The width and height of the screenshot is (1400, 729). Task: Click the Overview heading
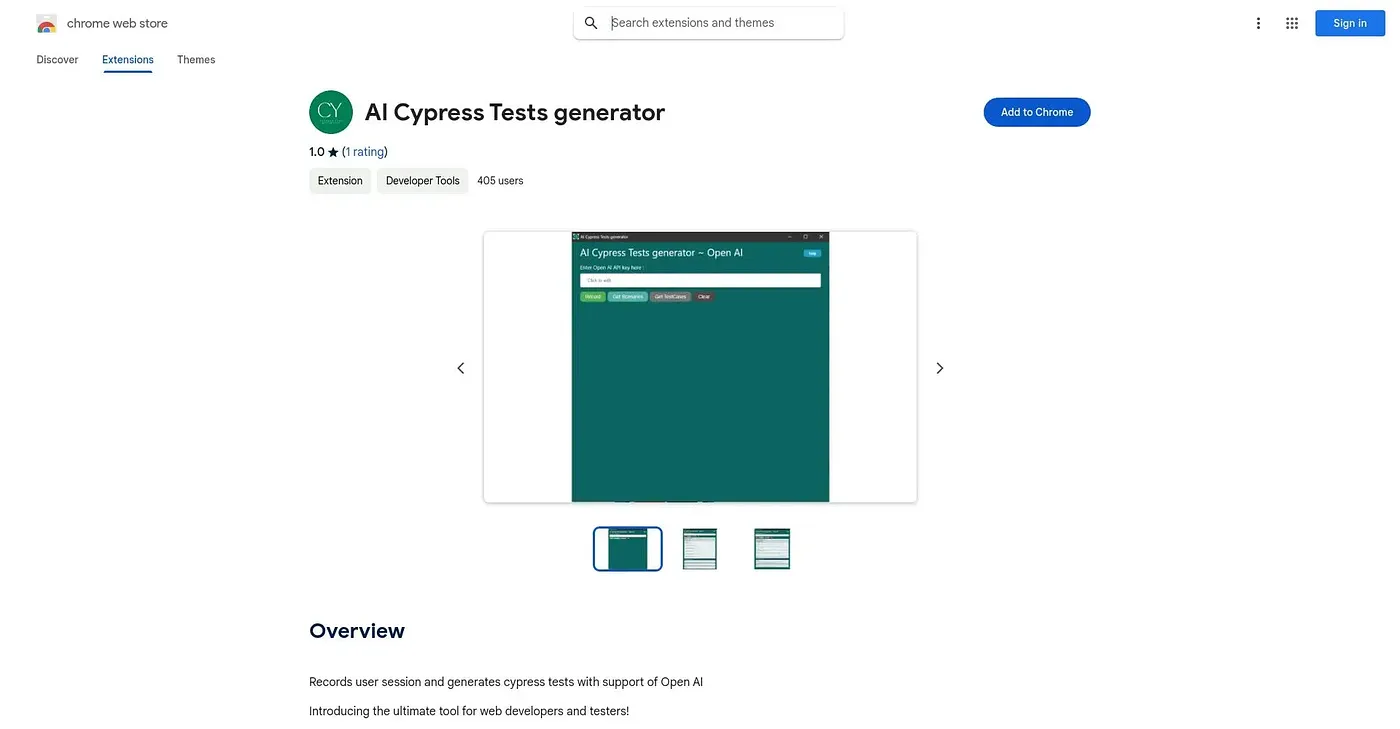[357, 631]
